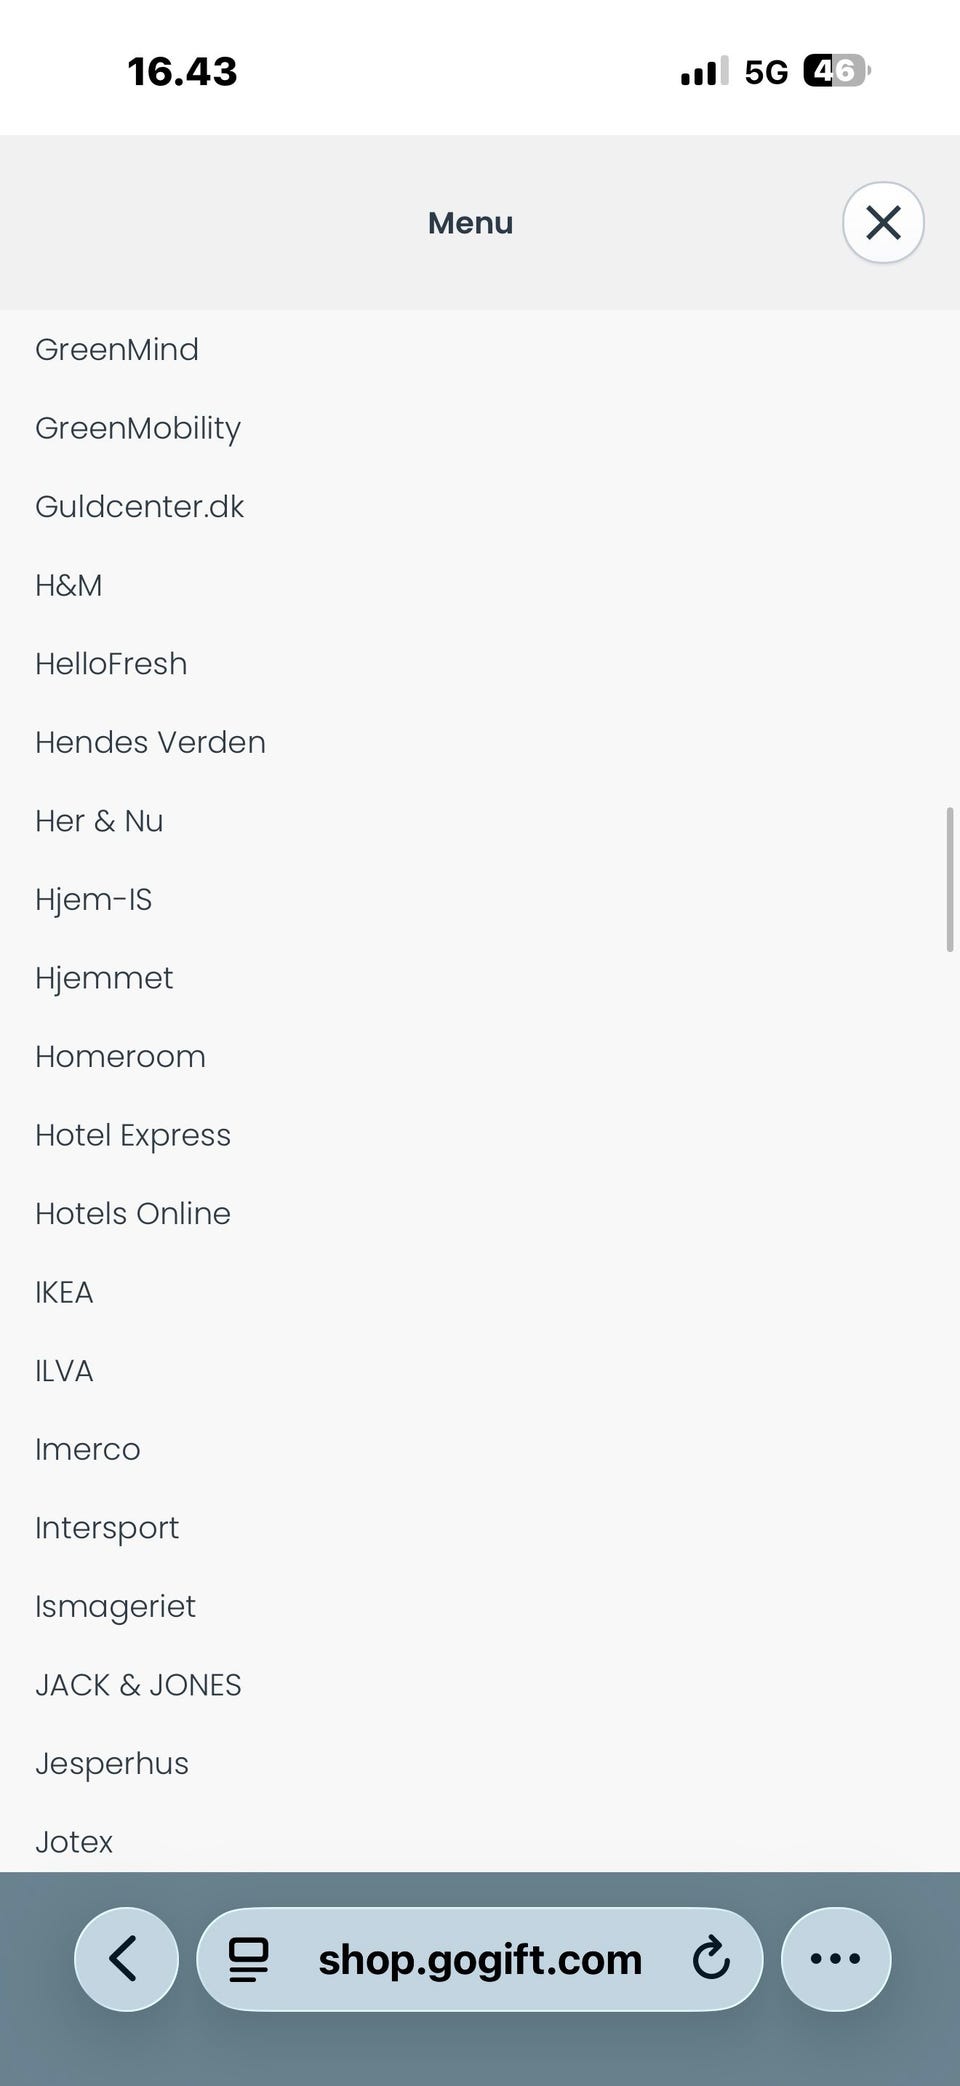Select Intersport from the list

click(107, 1528)
